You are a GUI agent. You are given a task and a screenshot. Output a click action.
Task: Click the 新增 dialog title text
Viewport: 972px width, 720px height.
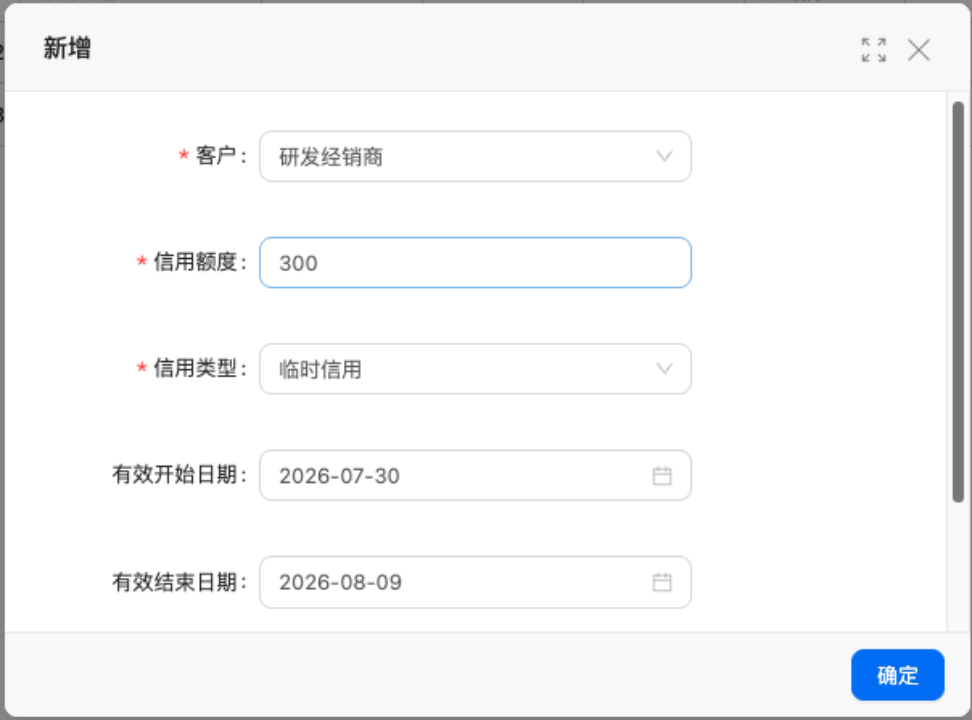[67, 48]
